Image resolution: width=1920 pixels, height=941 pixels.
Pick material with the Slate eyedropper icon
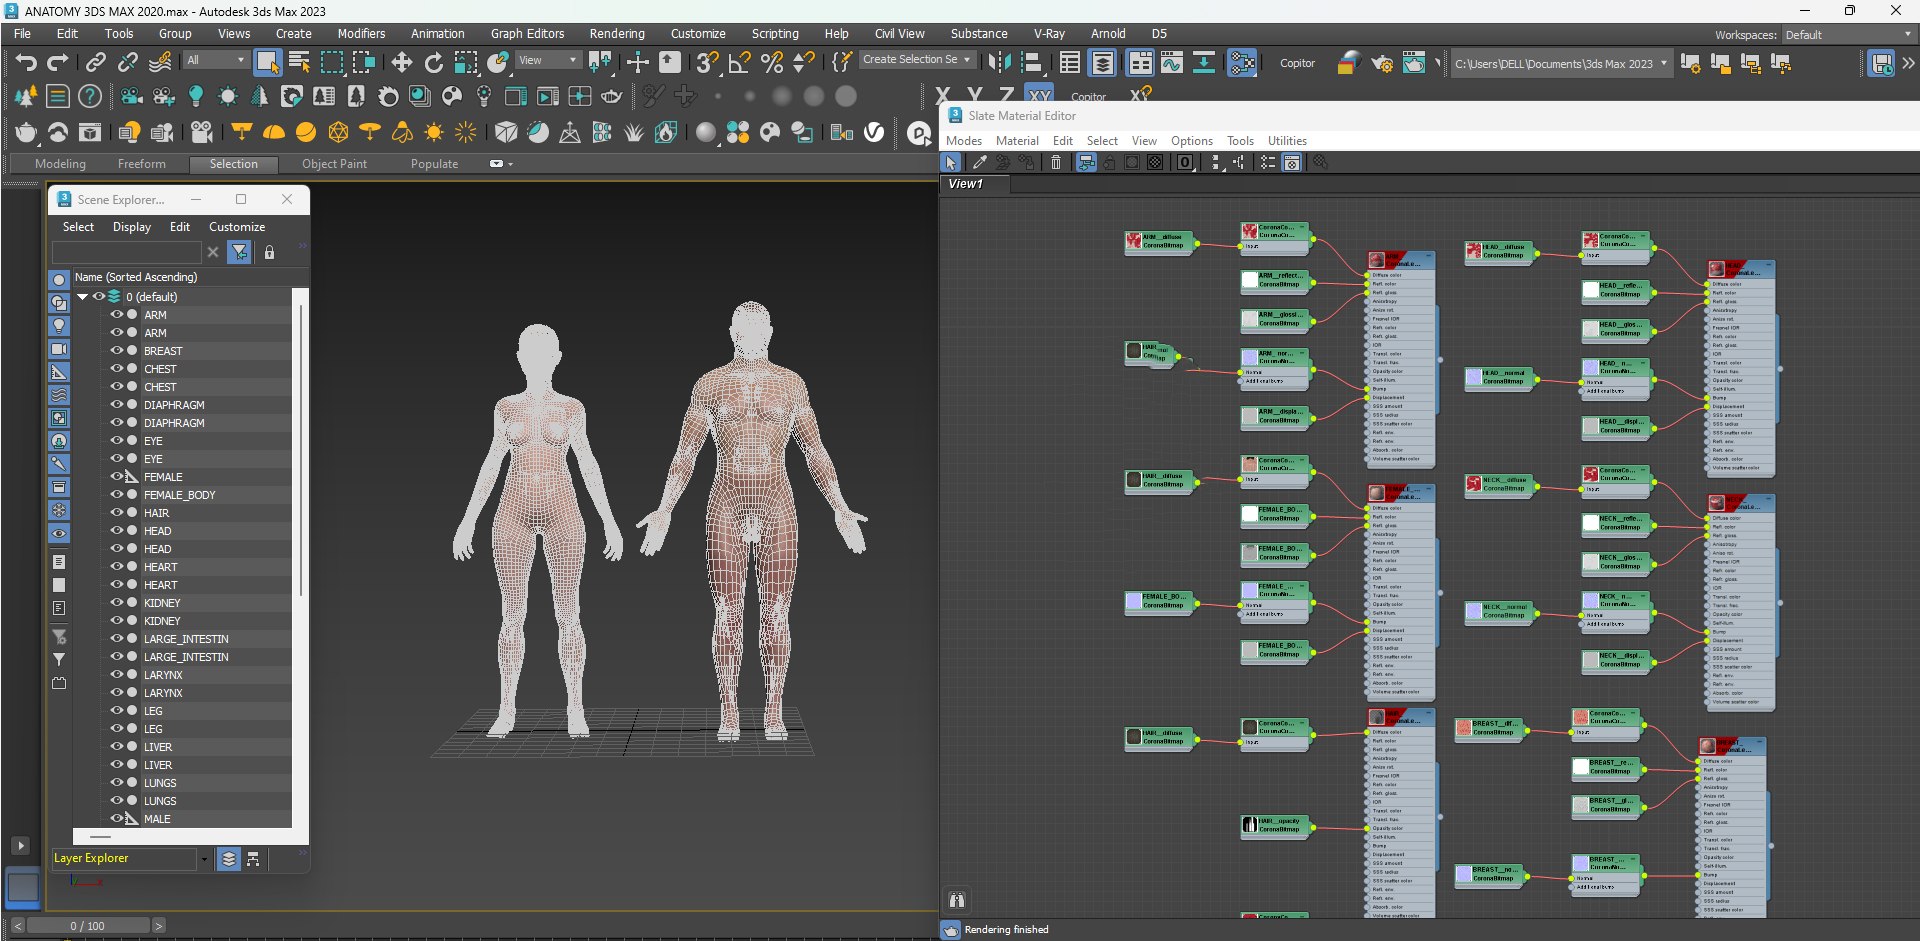tap(979, 162)
